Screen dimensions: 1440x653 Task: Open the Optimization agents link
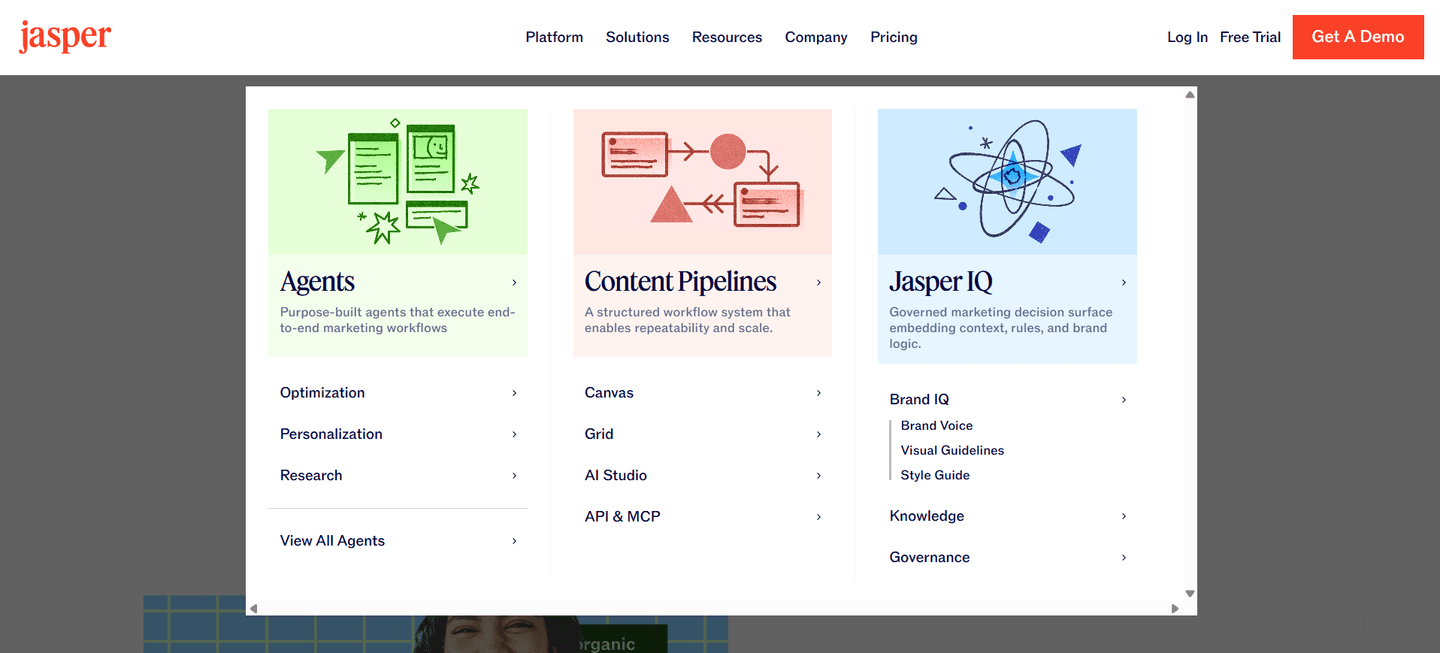click(322, 393)
